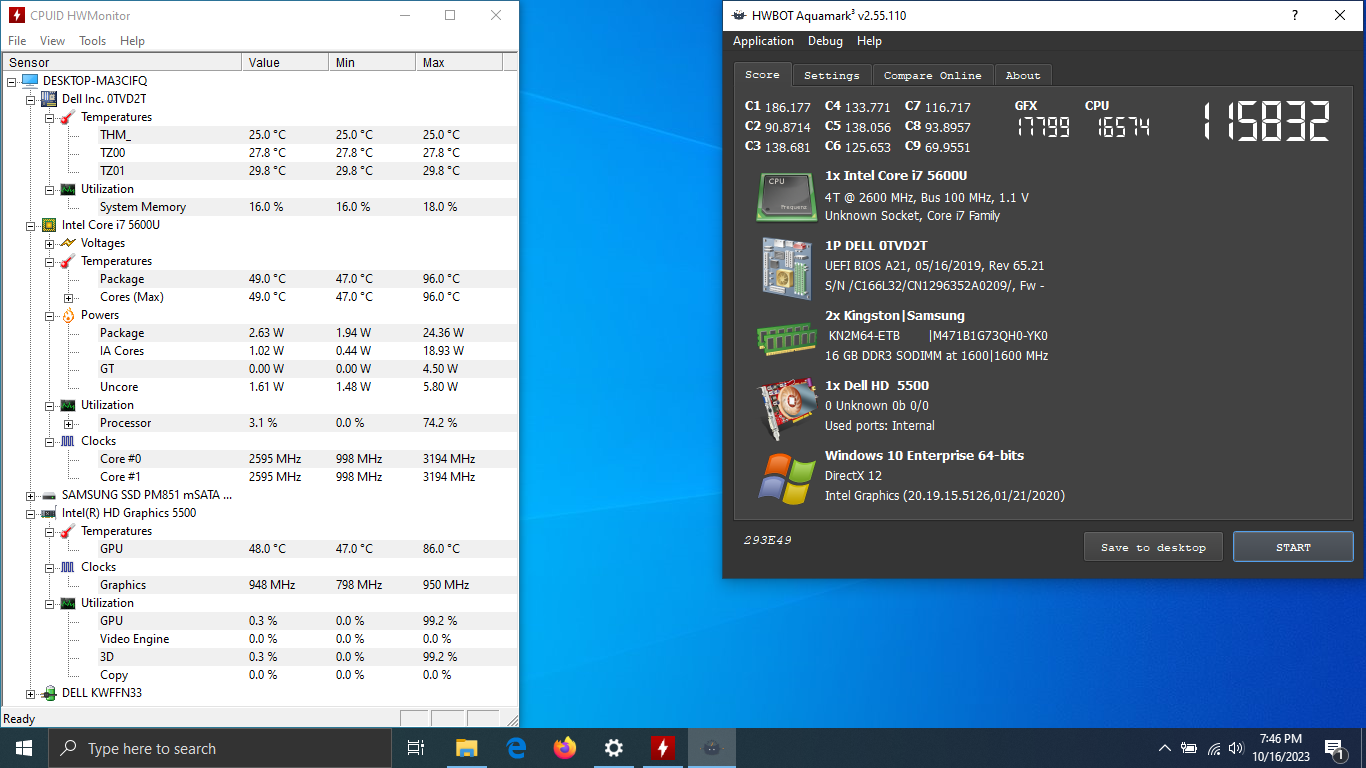Collapse the DESKTOP-MA3CIFQ tree node
Viewport: 1366px width, 768px height.
point(11,81)
